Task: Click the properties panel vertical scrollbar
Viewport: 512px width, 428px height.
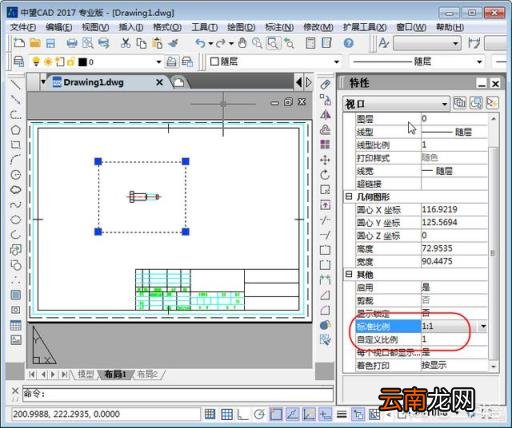Action: coord(493,253)
